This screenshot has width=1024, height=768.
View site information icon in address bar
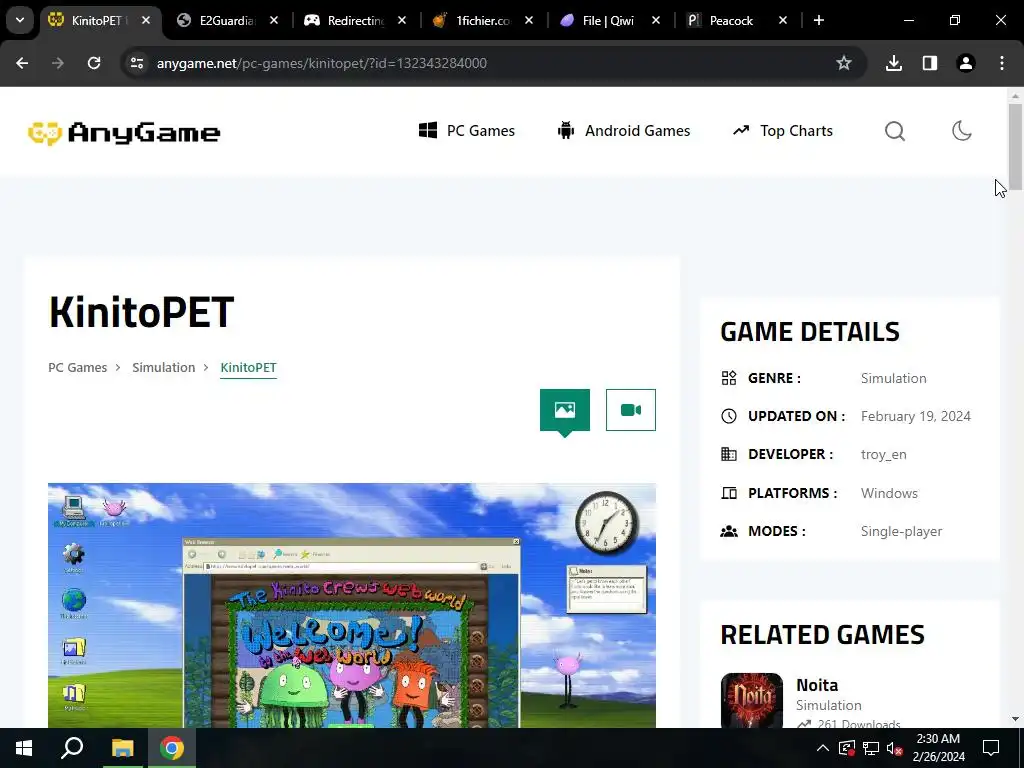point(137,63)
